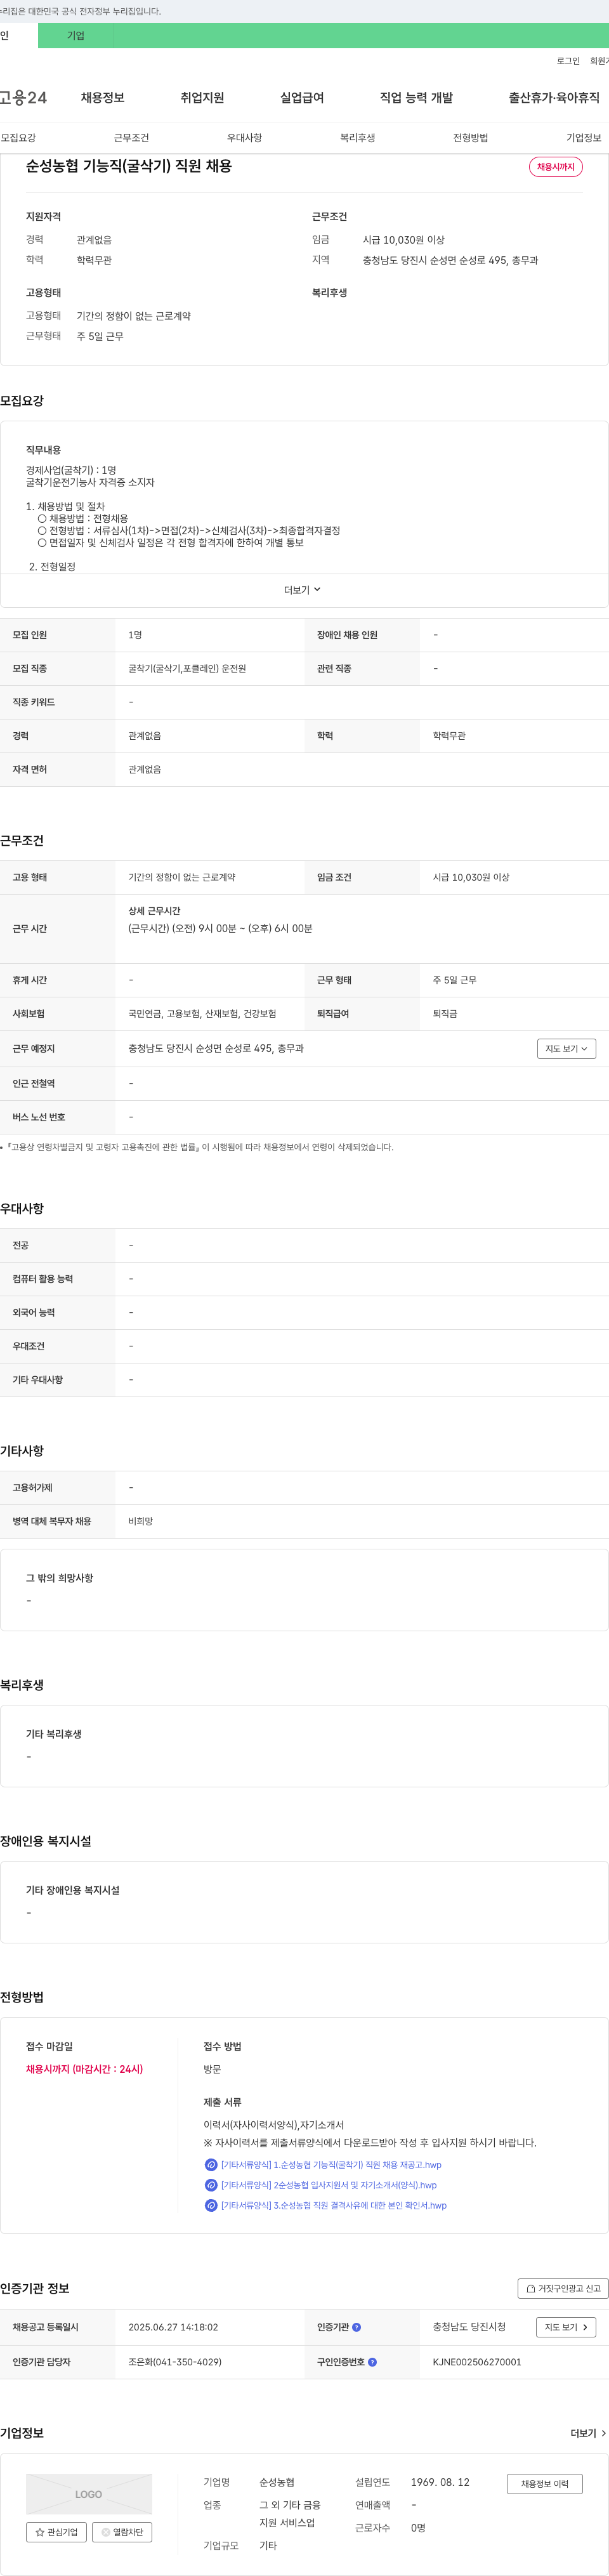
Task: Click 퇴직금 value in 퇴직급여 row
Action: pyautogui.click(x=445, y=1014)
